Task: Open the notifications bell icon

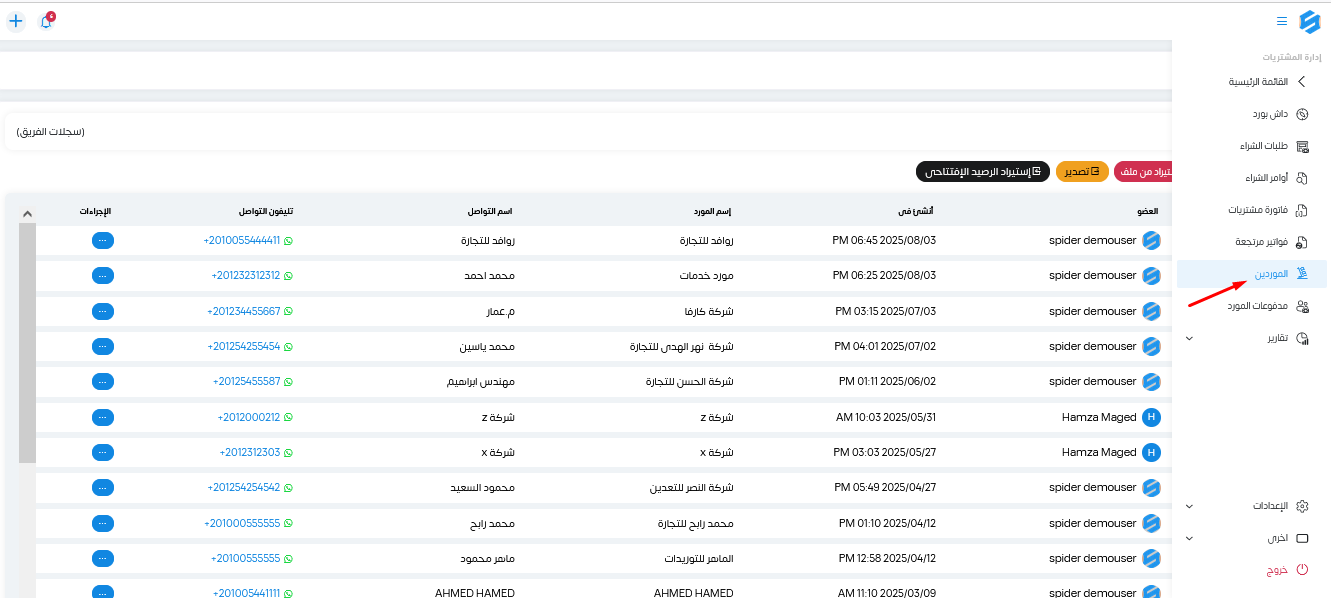Action: pos(46,21)
